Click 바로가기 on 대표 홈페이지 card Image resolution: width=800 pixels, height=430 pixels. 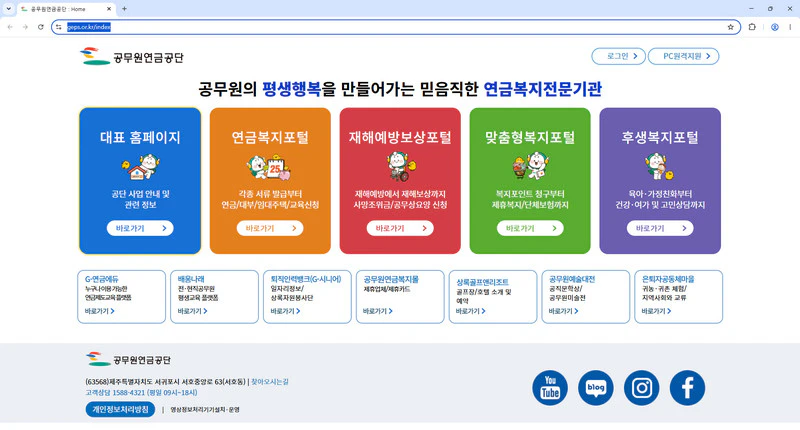tap(140, 228)
